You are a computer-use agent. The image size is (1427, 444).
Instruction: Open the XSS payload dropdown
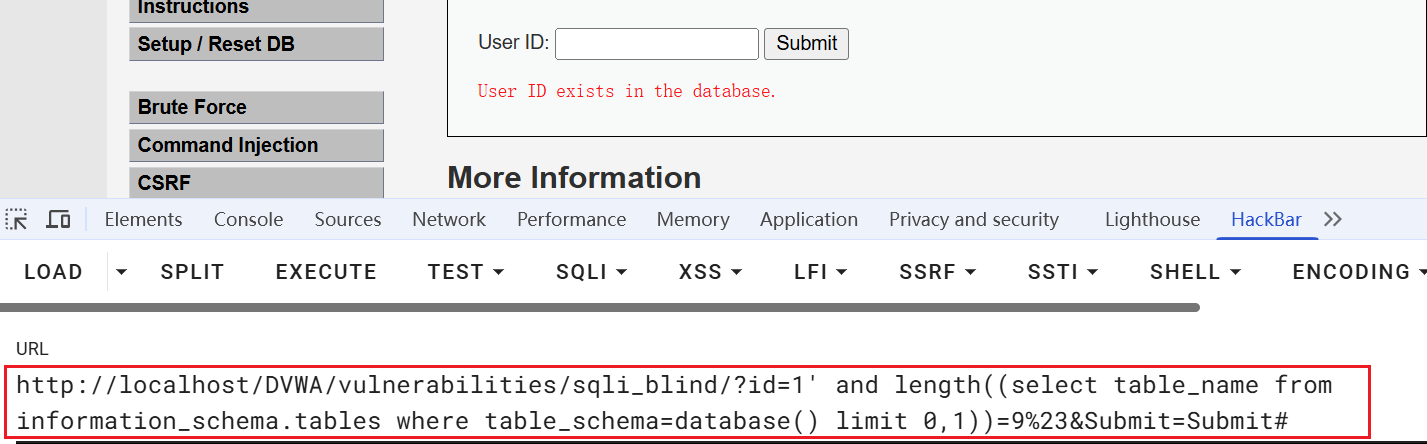710,272
